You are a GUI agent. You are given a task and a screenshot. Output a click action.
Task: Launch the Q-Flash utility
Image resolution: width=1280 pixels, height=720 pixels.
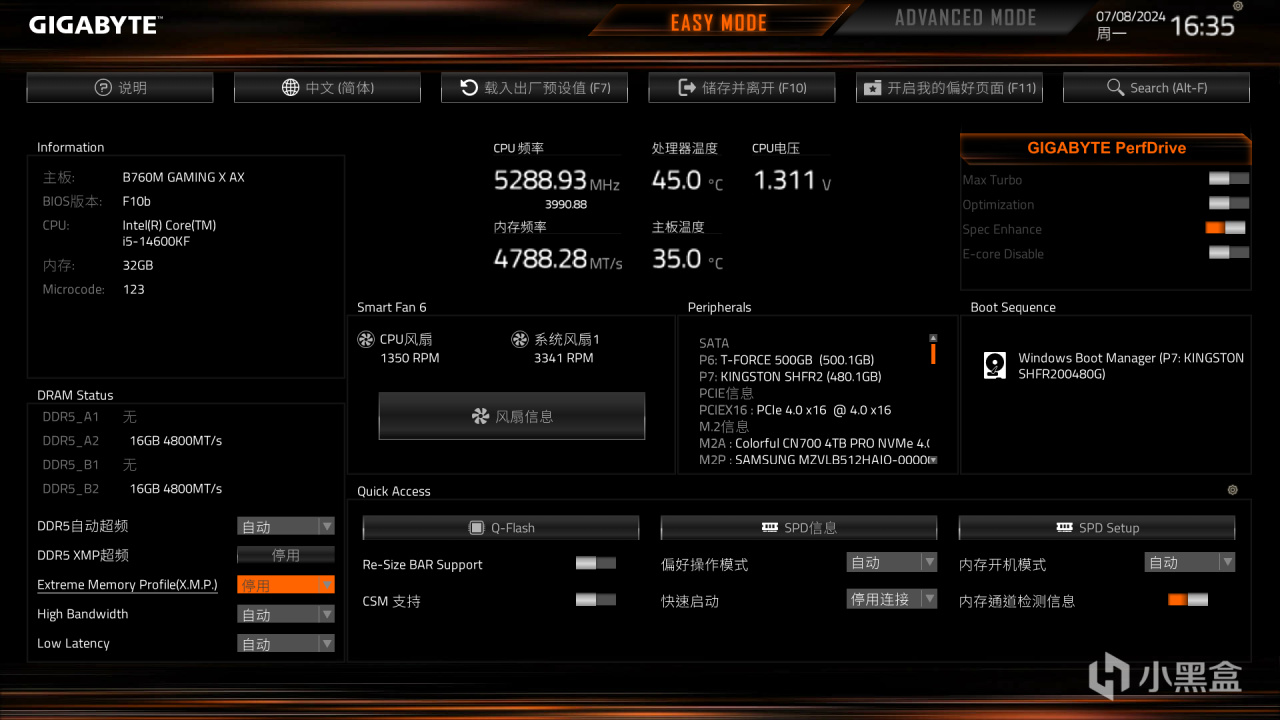coord(501,528)
